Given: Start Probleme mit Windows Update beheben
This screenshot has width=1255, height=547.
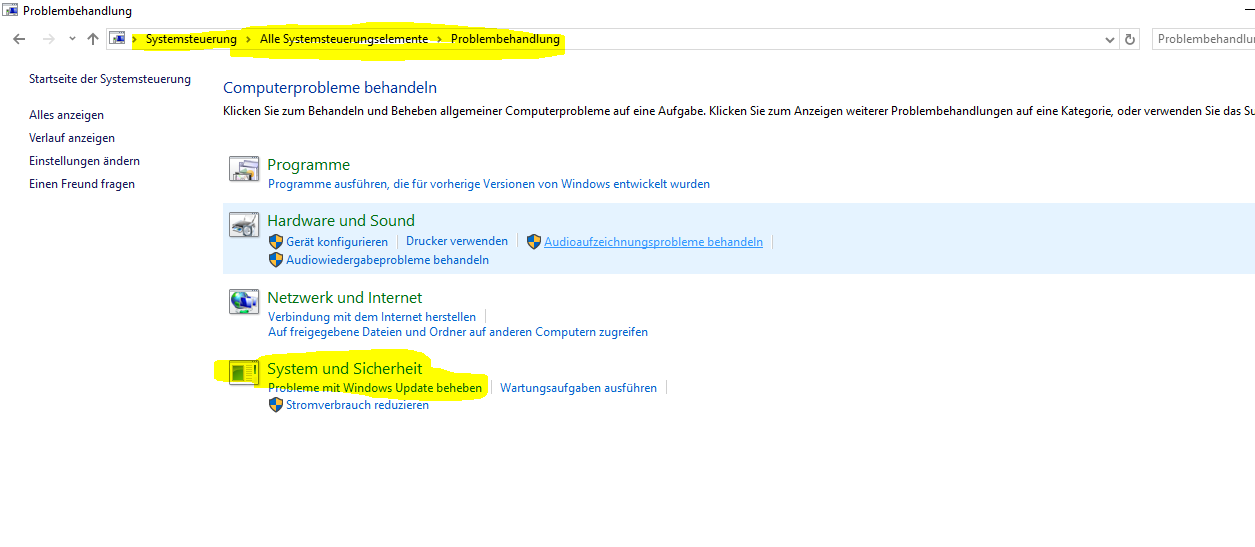Looking at the screenshot, I should click(375, 388).
